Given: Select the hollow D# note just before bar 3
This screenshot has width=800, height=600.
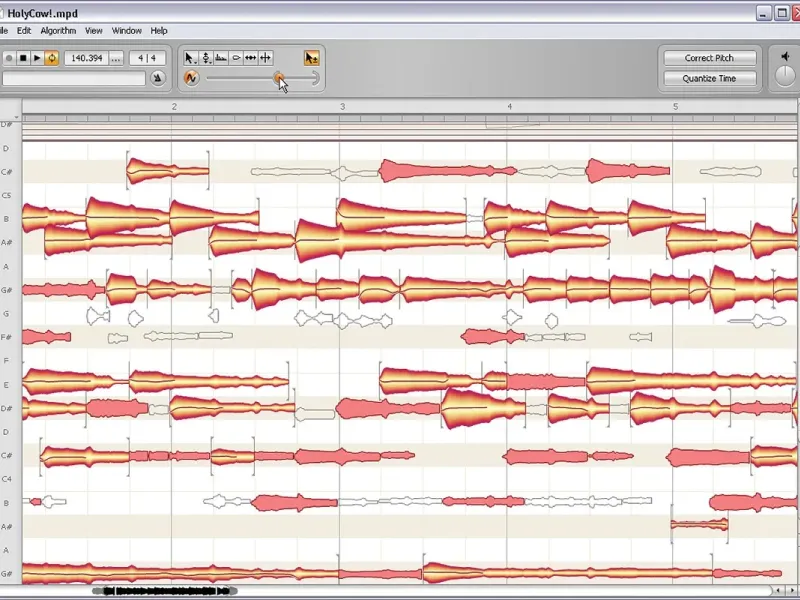Looking at the screenshot, I should coord(315,414).
